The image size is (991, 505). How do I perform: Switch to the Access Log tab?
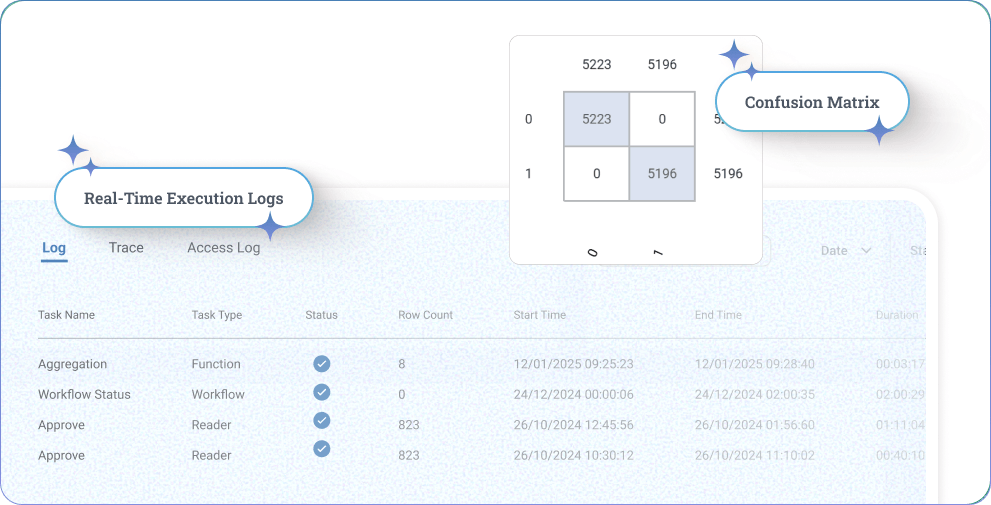point(224,248)
